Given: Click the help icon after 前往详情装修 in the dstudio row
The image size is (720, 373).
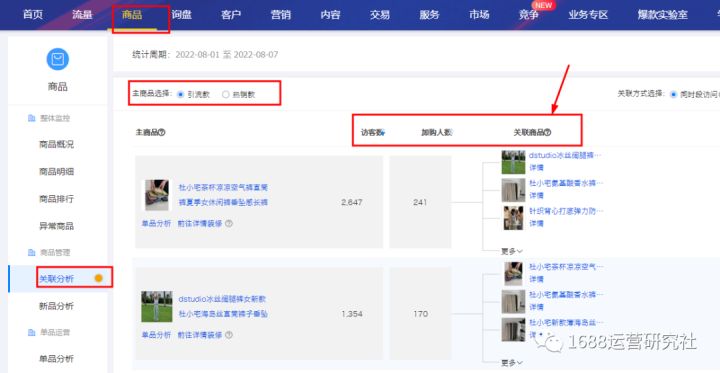Looking at the screenshot, I should tap(229, 335).
